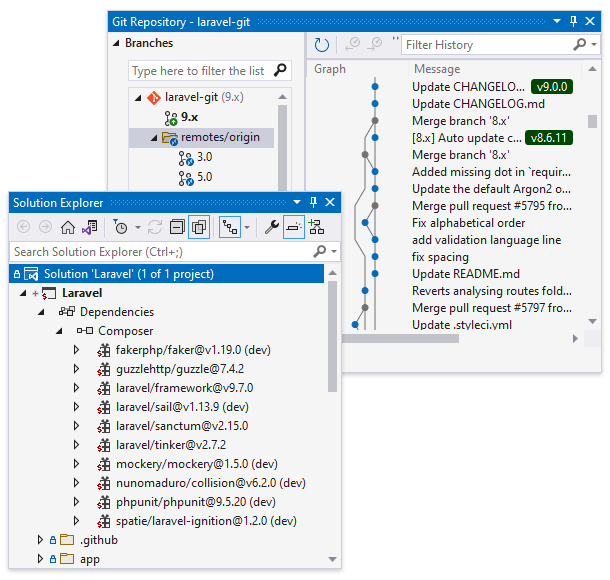Expand the laravel/framework@v9.7.0 package
This screenshot has height=580, width=610.
(76, 388)
